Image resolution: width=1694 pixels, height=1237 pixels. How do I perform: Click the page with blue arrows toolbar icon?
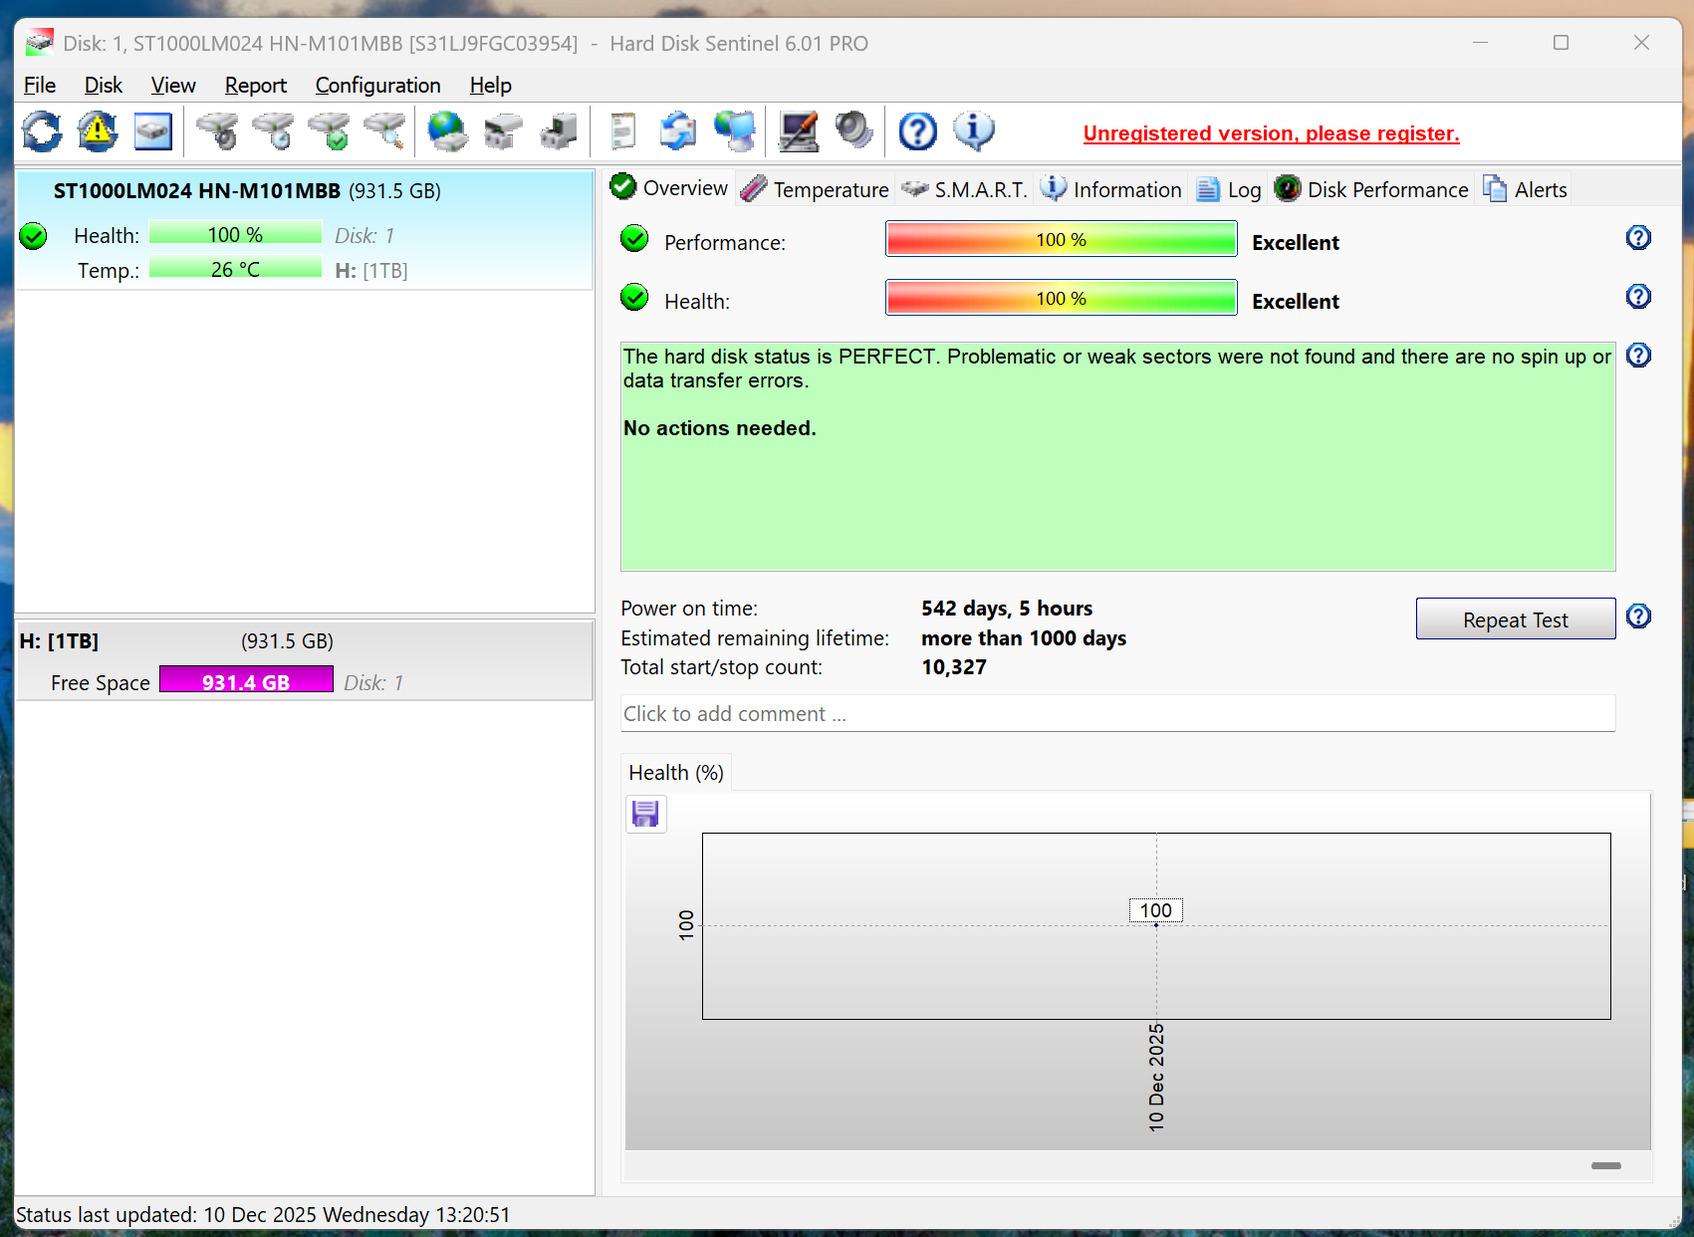pos(678,131)
